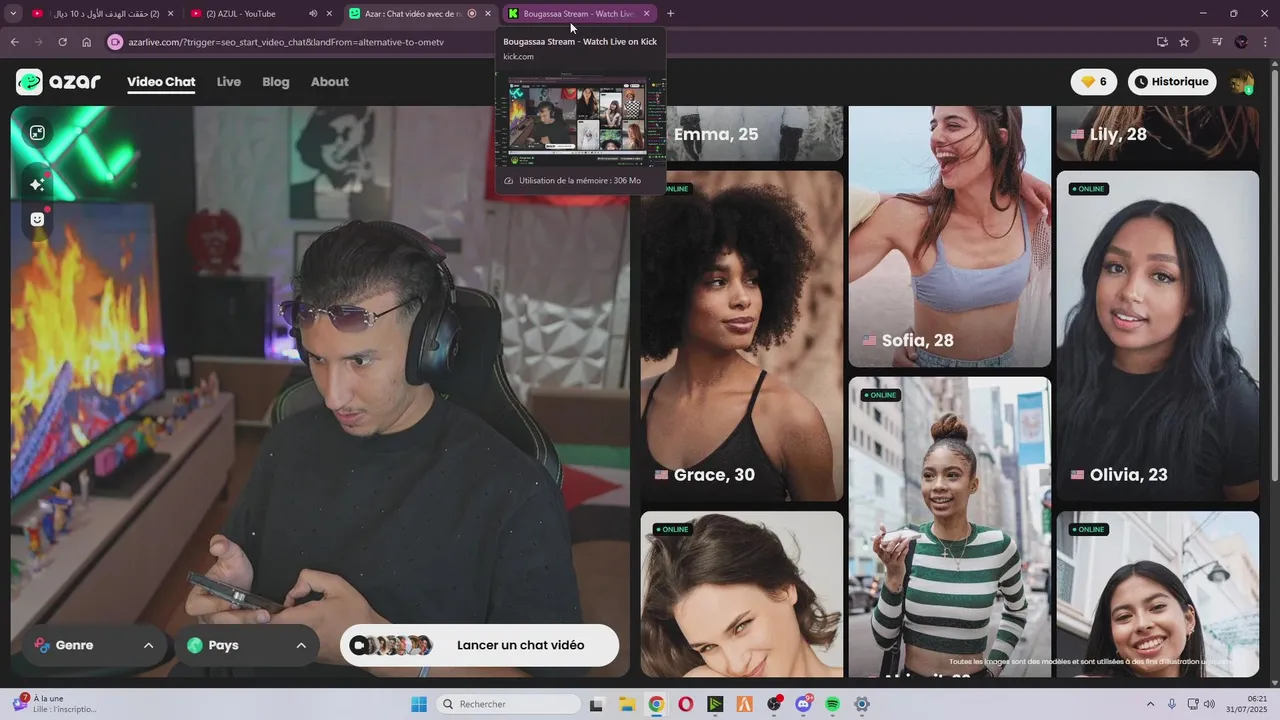Open the Azar profile avatar
The width and height of the screenshot is (1280, 720).
1241,82
